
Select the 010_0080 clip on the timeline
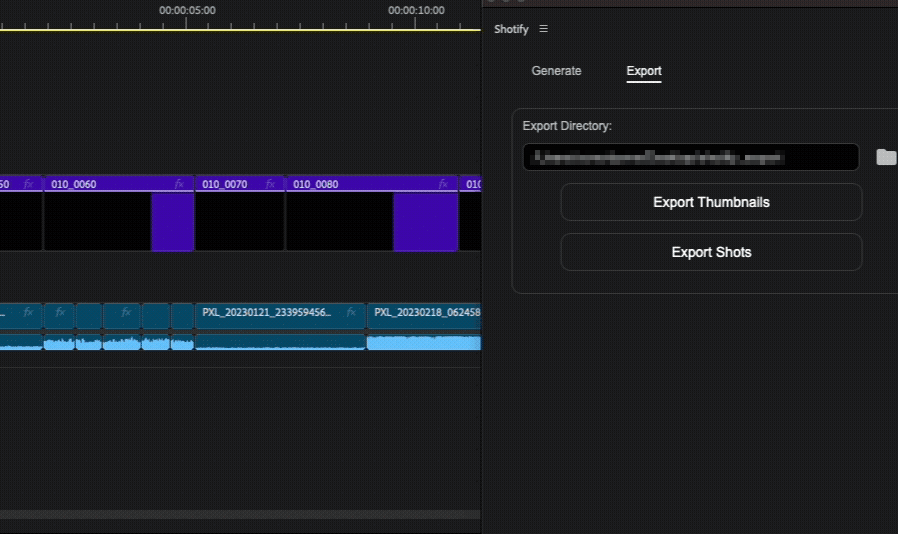(x=372, y=213)
